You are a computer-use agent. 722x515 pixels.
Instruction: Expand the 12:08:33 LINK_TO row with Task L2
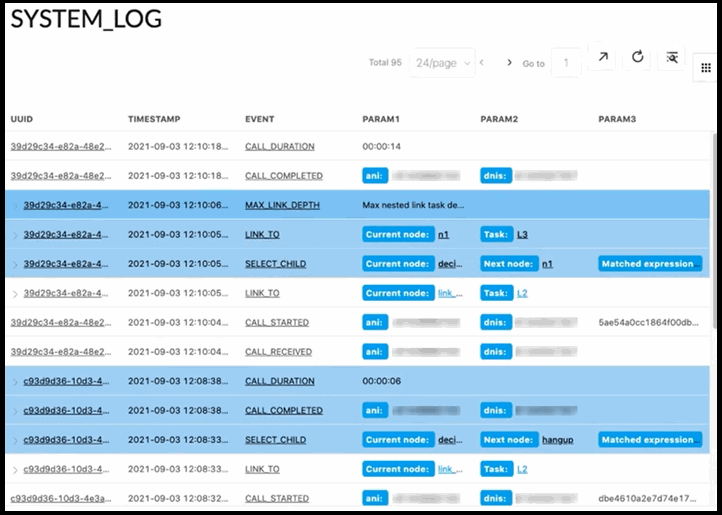[15, 470]
